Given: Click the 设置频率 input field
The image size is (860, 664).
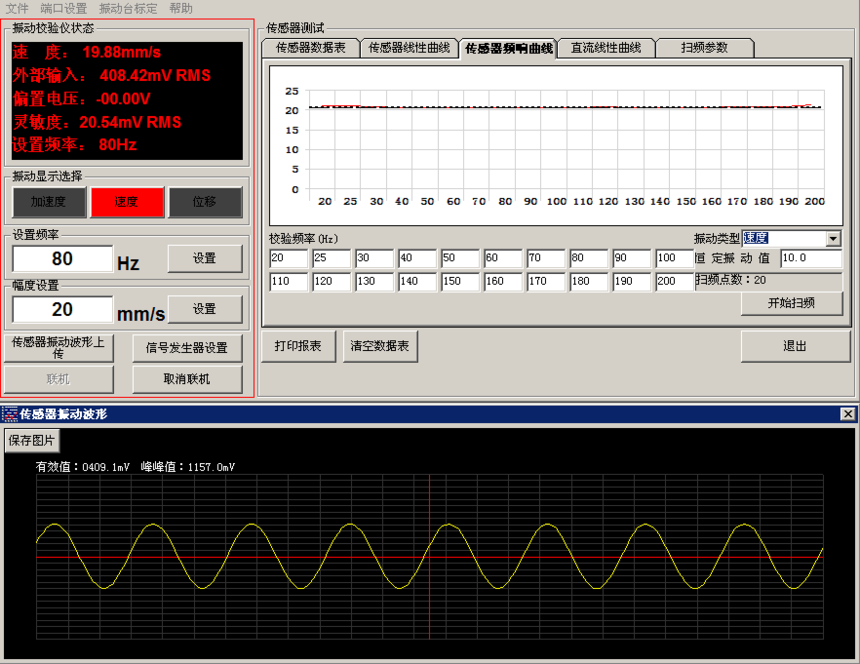Looking at the screenshot, I should point(63,259).
